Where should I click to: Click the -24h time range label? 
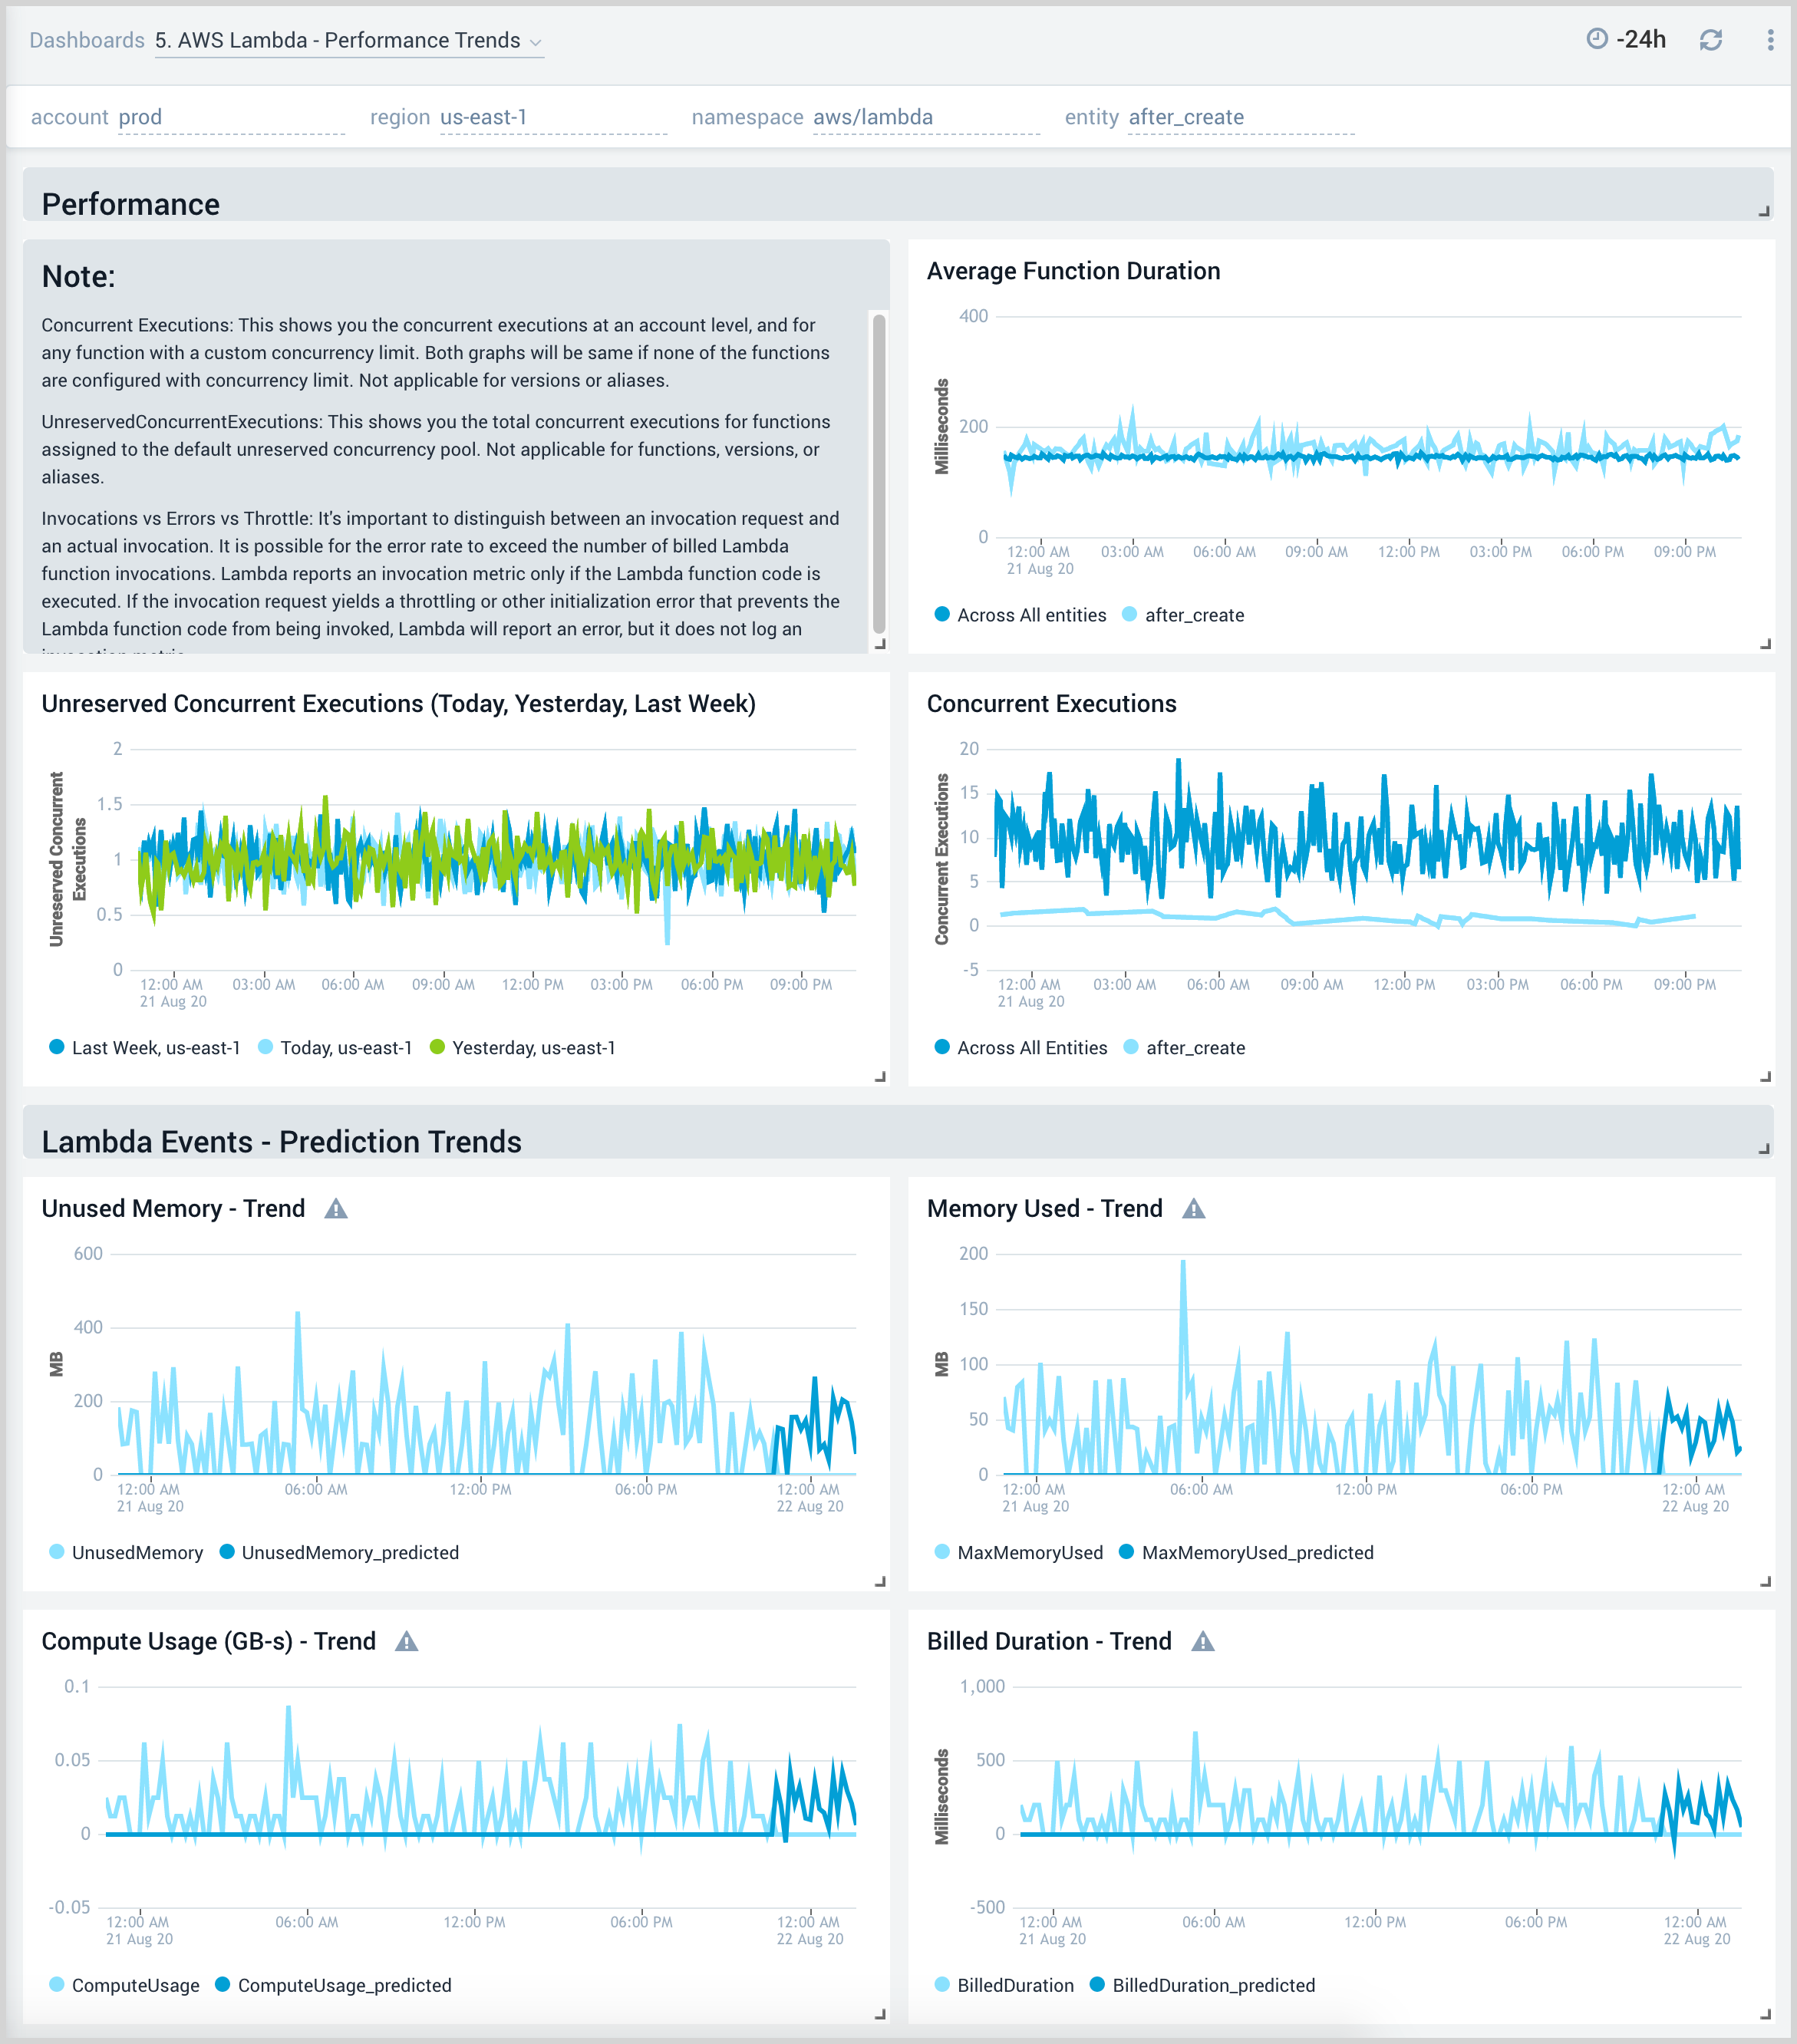click(1641, 40)
